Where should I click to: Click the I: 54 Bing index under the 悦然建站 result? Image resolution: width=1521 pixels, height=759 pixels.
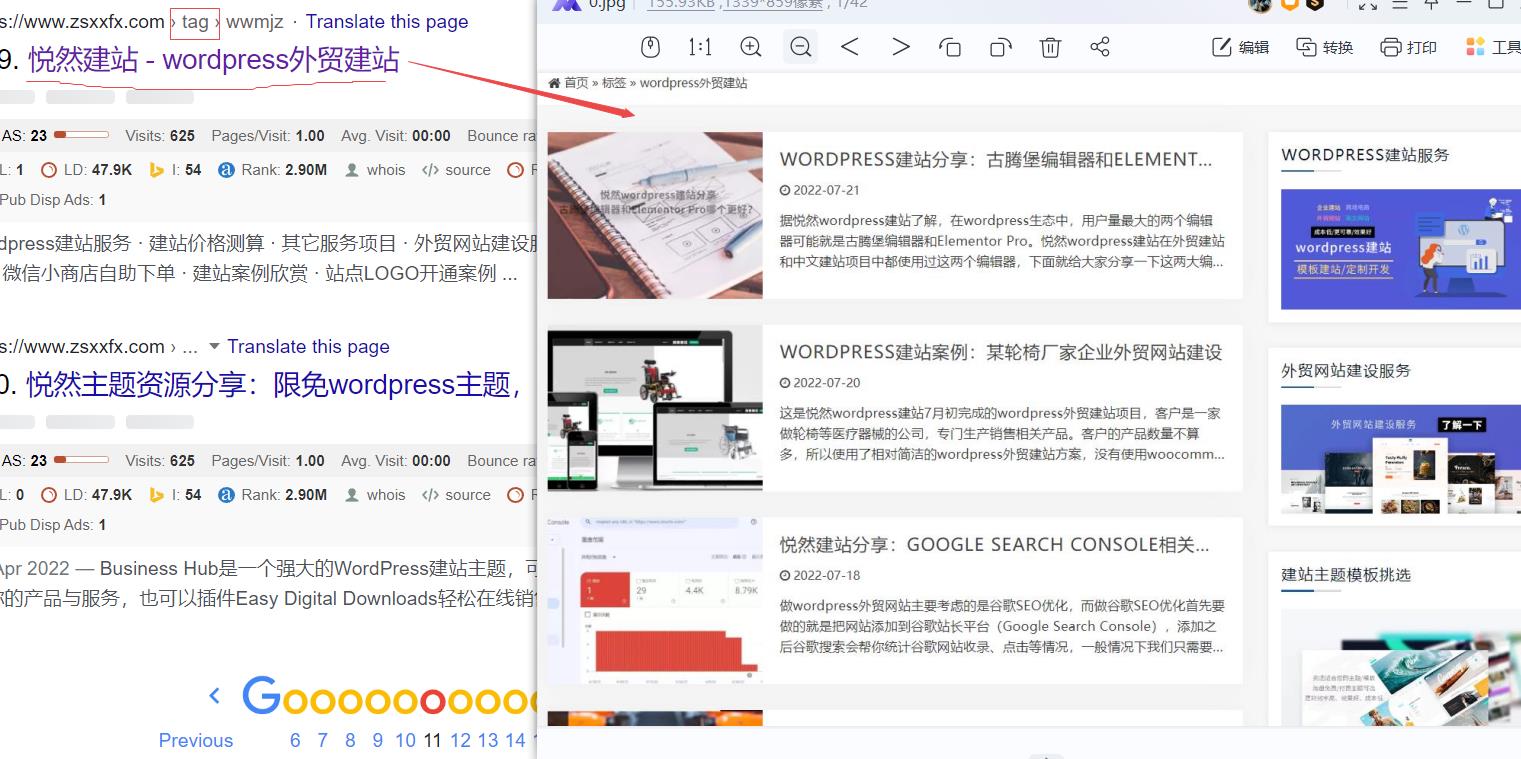[175, 170]
